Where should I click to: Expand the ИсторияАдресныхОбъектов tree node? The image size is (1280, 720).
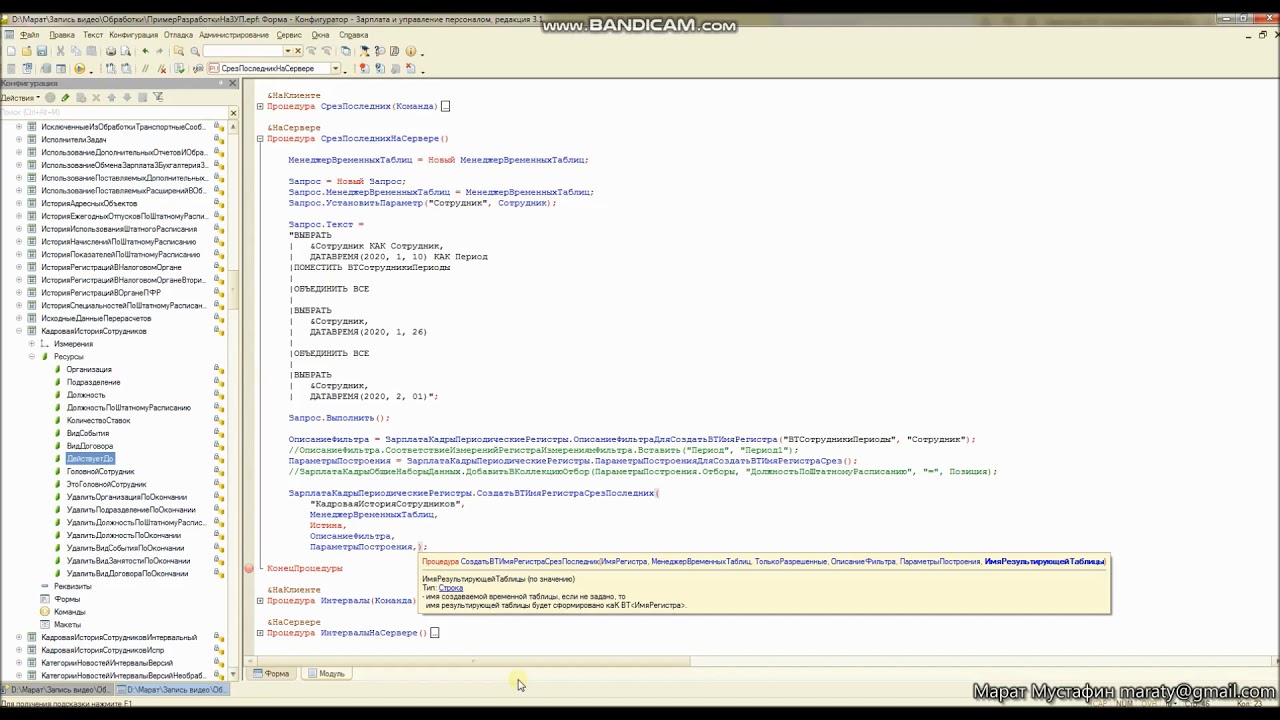(x=19, y=203)
